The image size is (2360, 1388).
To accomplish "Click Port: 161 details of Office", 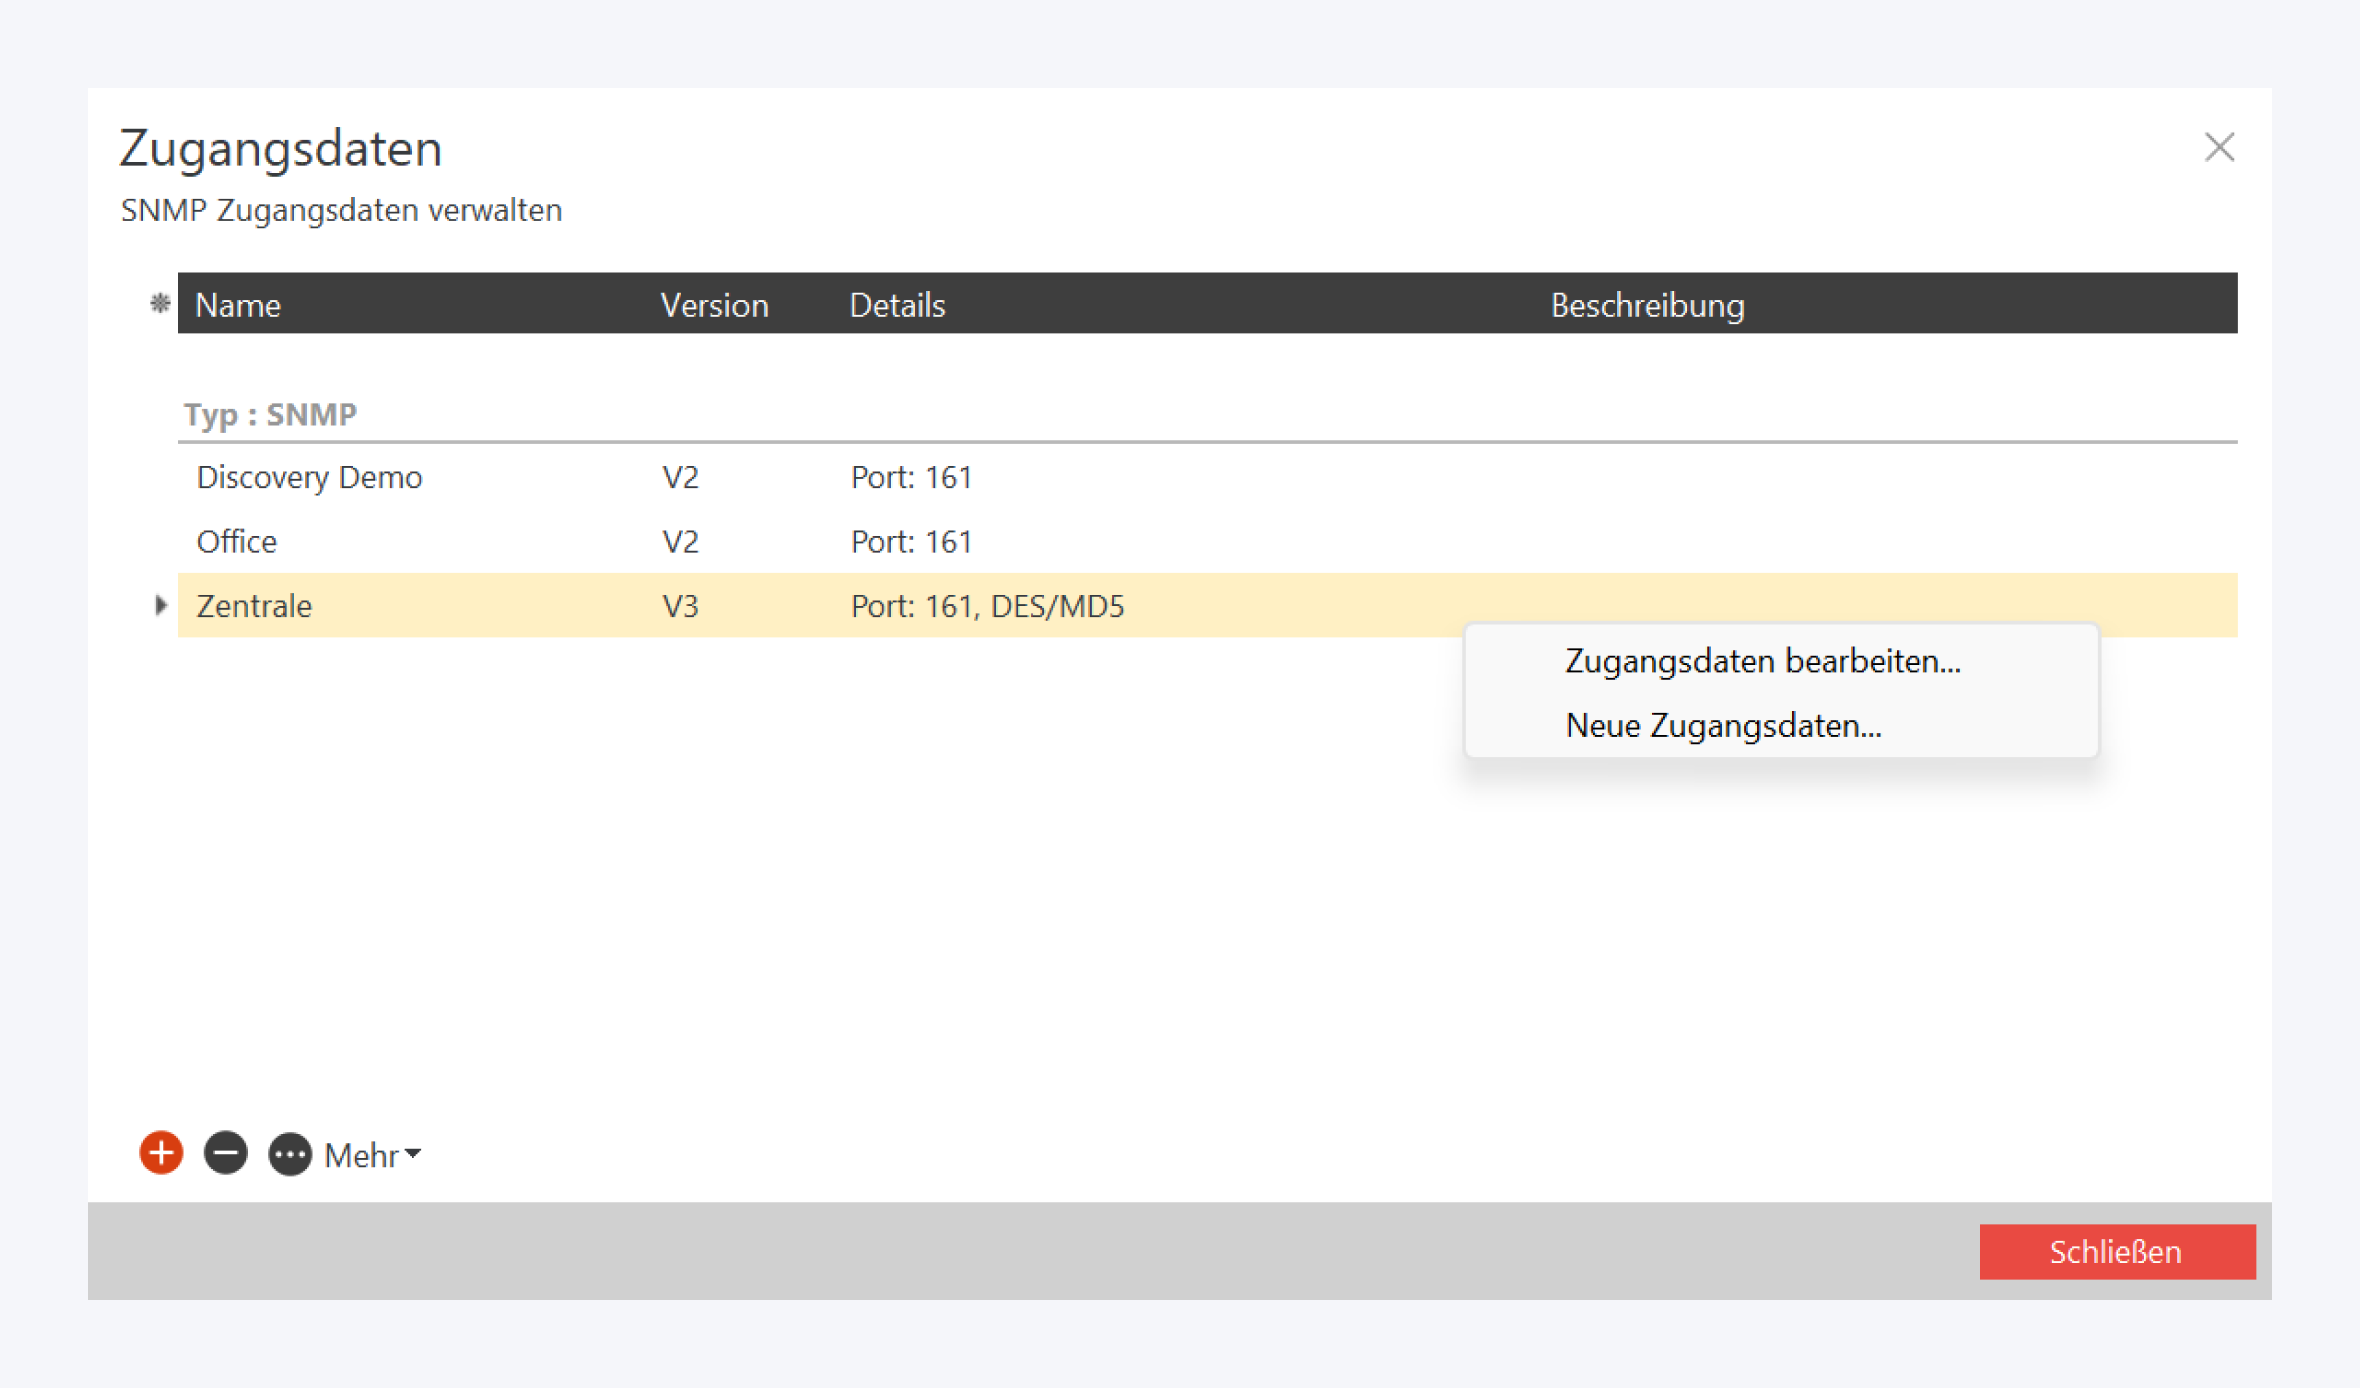I will tap(911, 541).
